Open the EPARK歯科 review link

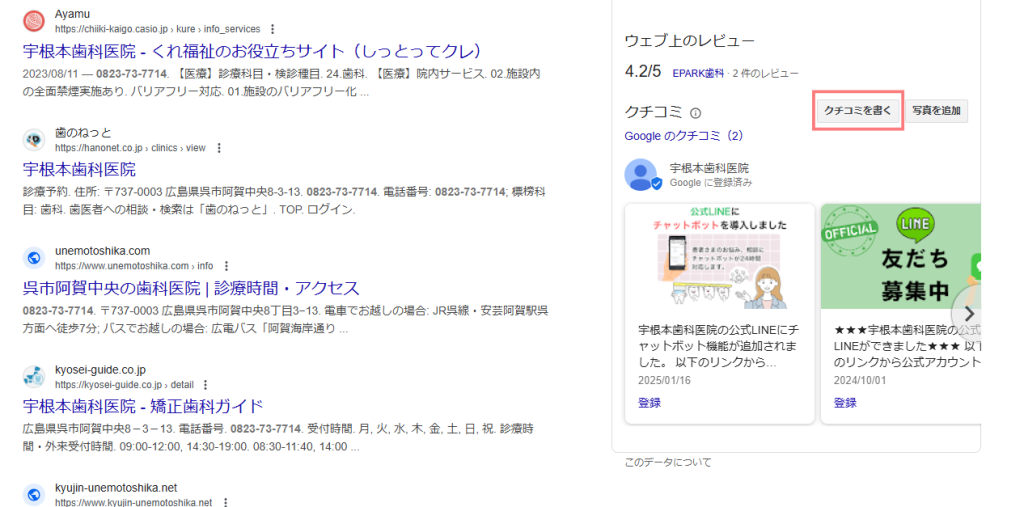pos(699,73)
